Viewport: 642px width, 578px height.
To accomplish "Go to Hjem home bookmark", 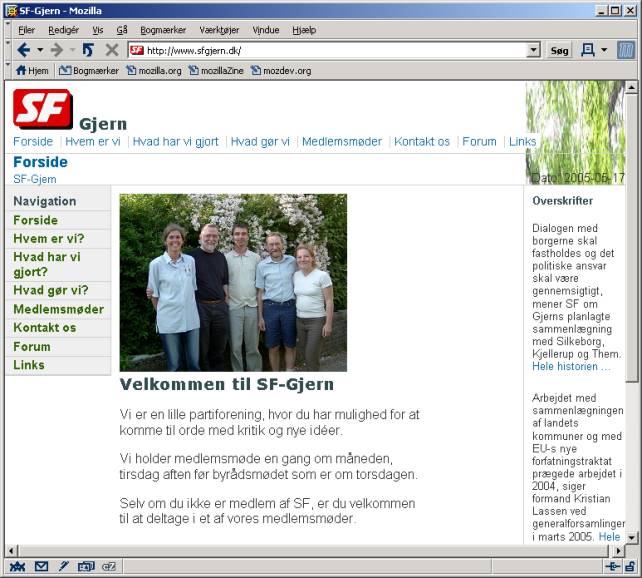I will click(x=32, y=71).
